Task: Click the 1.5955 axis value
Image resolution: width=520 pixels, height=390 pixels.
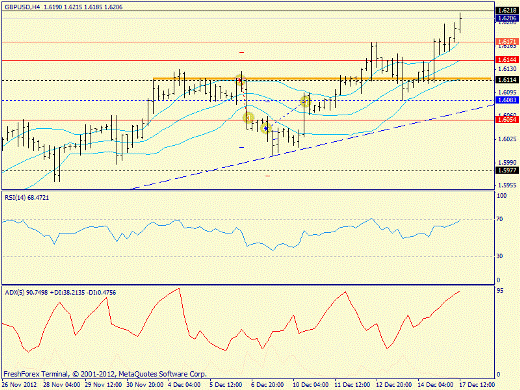Action: point(507,185)
